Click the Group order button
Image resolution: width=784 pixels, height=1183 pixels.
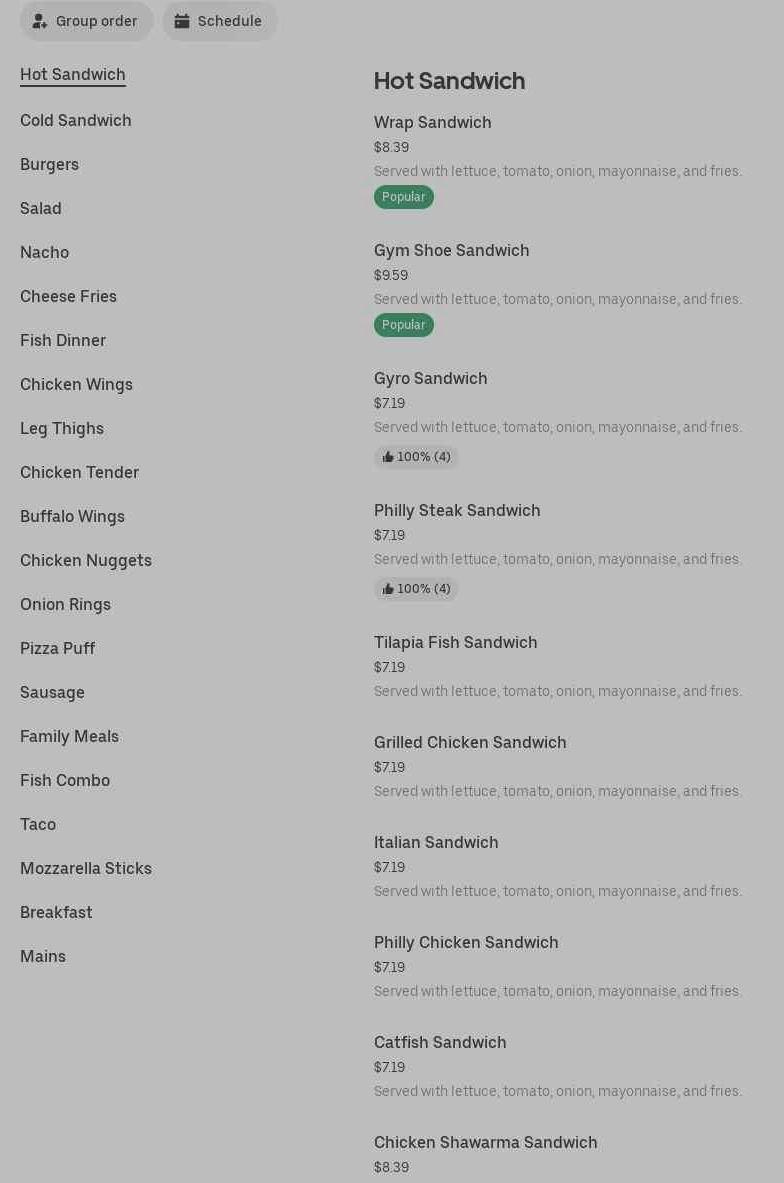[87, 21]
